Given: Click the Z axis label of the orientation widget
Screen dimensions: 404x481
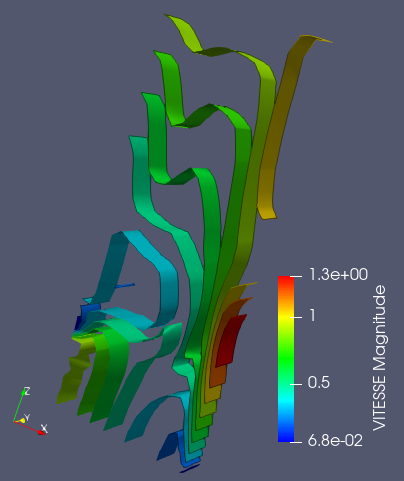Looking at the screenshot, I should (x=27, y=391).
